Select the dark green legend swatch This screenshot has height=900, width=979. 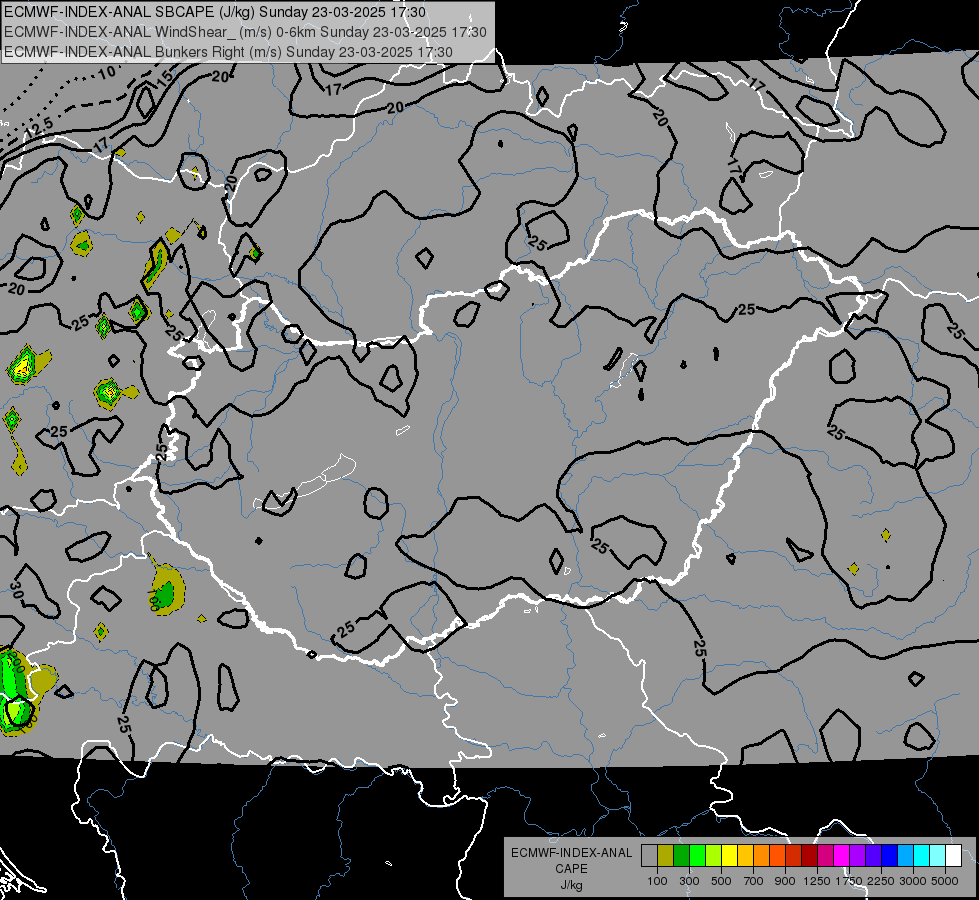click(682, 856)
